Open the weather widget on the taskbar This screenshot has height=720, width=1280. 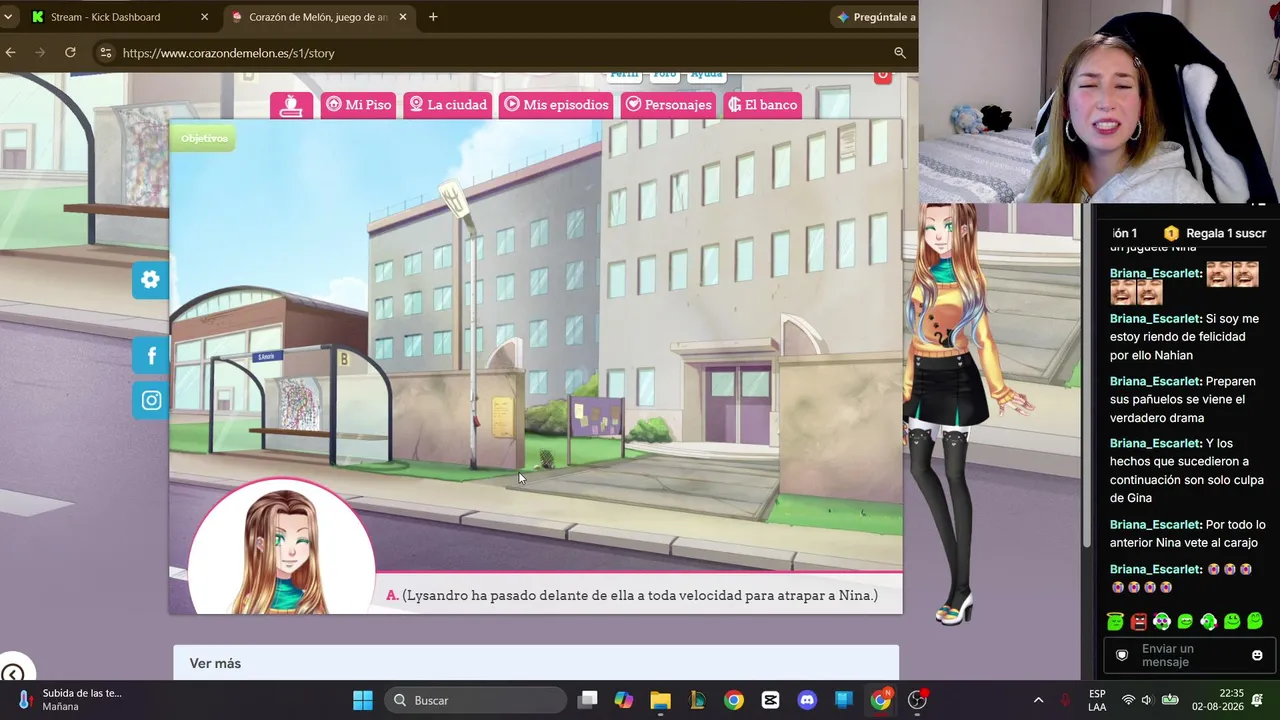tap(70, 700)
